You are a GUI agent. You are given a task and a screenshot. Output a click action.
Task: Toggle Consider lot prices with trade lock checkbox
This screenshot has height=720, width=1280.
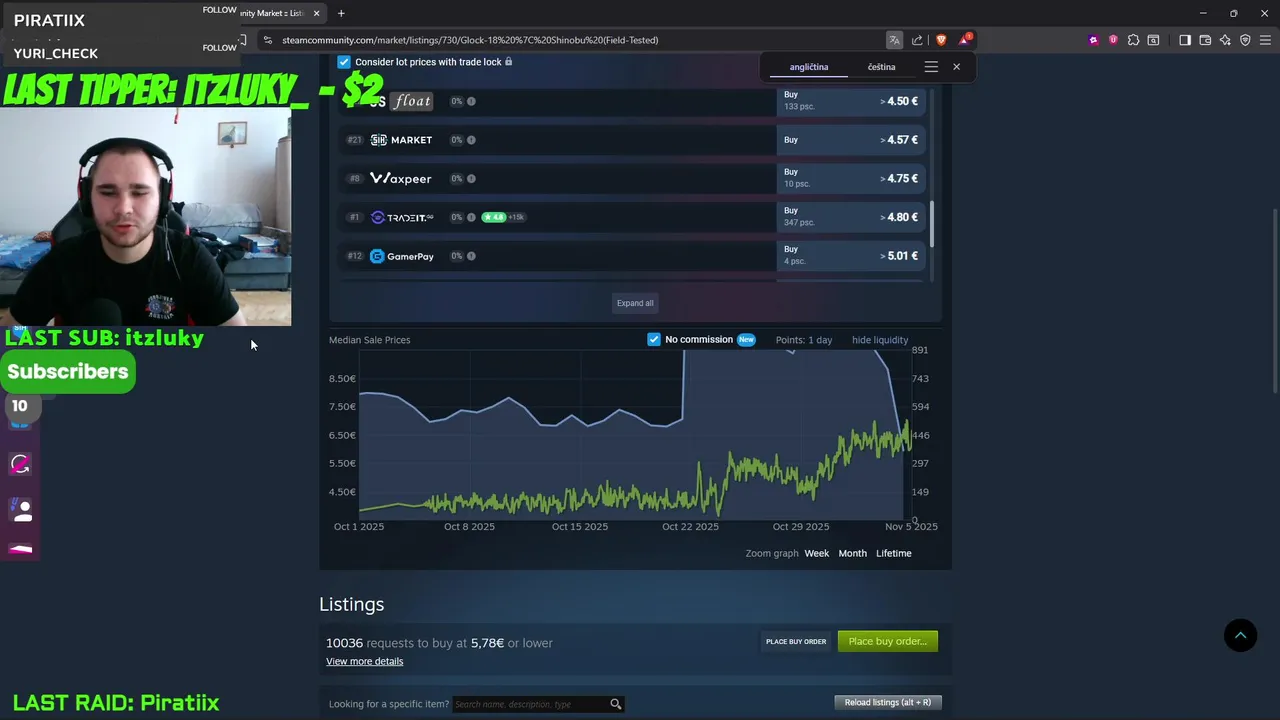point(344,62)
